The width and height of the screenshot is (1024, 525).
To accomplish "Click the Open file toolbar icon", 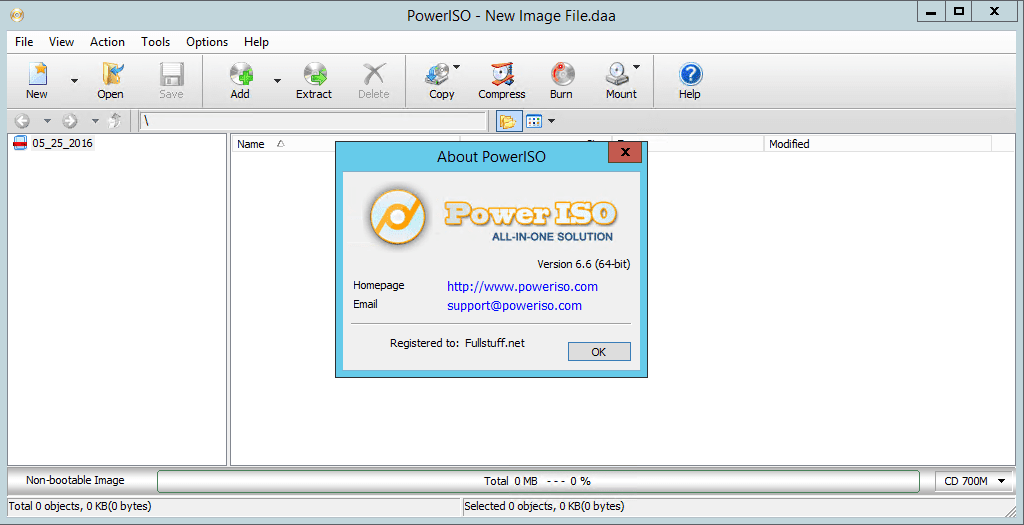I will point(110,74).
